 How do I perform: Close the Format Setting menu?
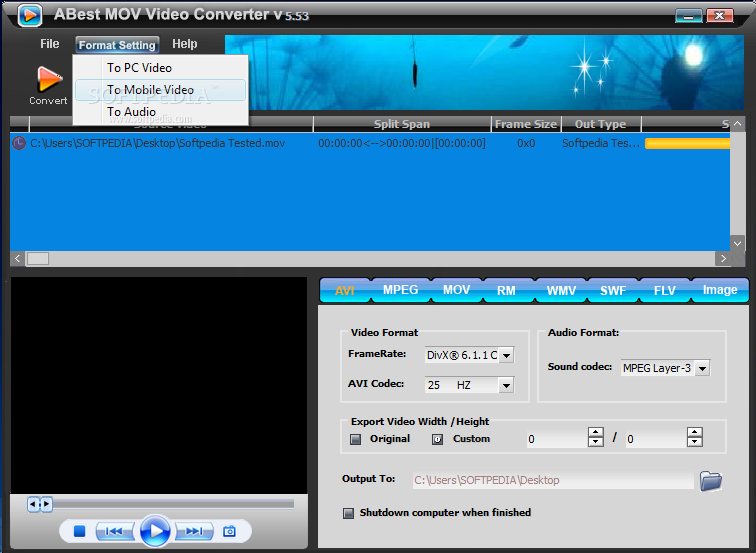coord(117,45)
